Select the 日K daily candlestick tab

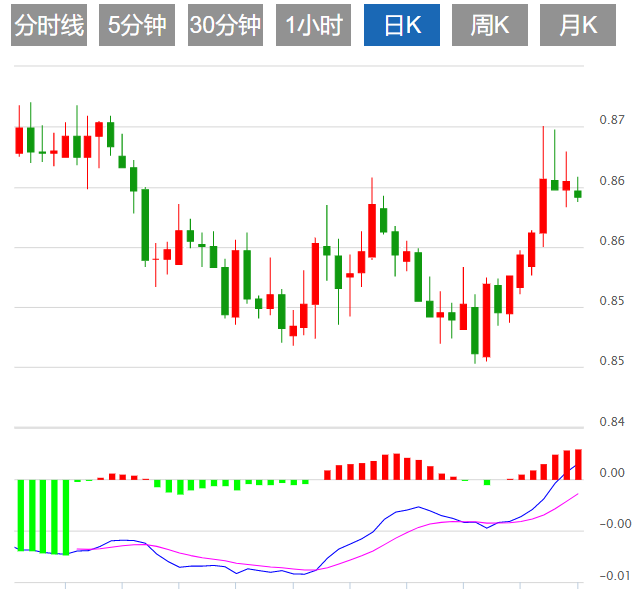coord(402,25)
